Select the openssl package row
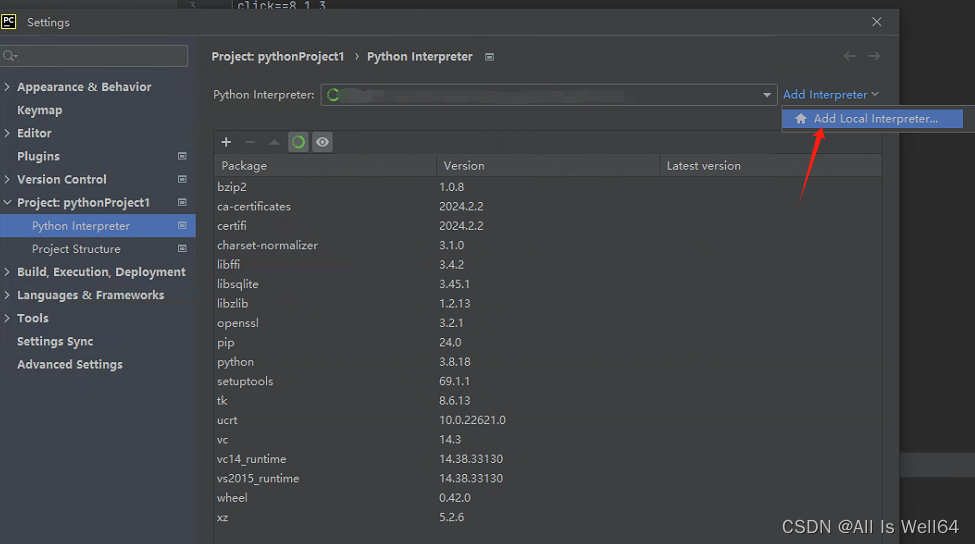 click(x=547, y=323)
